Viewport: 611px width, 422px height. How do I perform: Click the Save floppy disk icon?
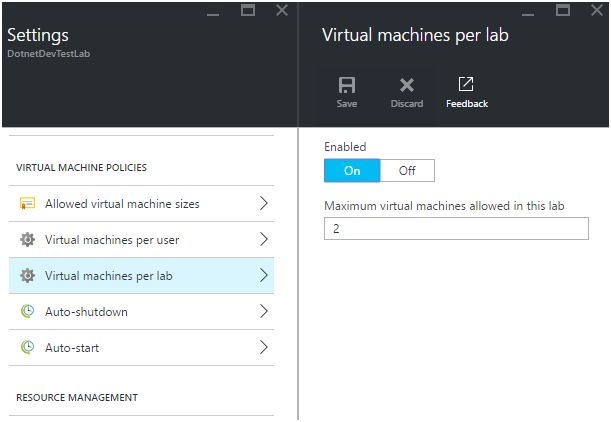click(x=347, y=86)
